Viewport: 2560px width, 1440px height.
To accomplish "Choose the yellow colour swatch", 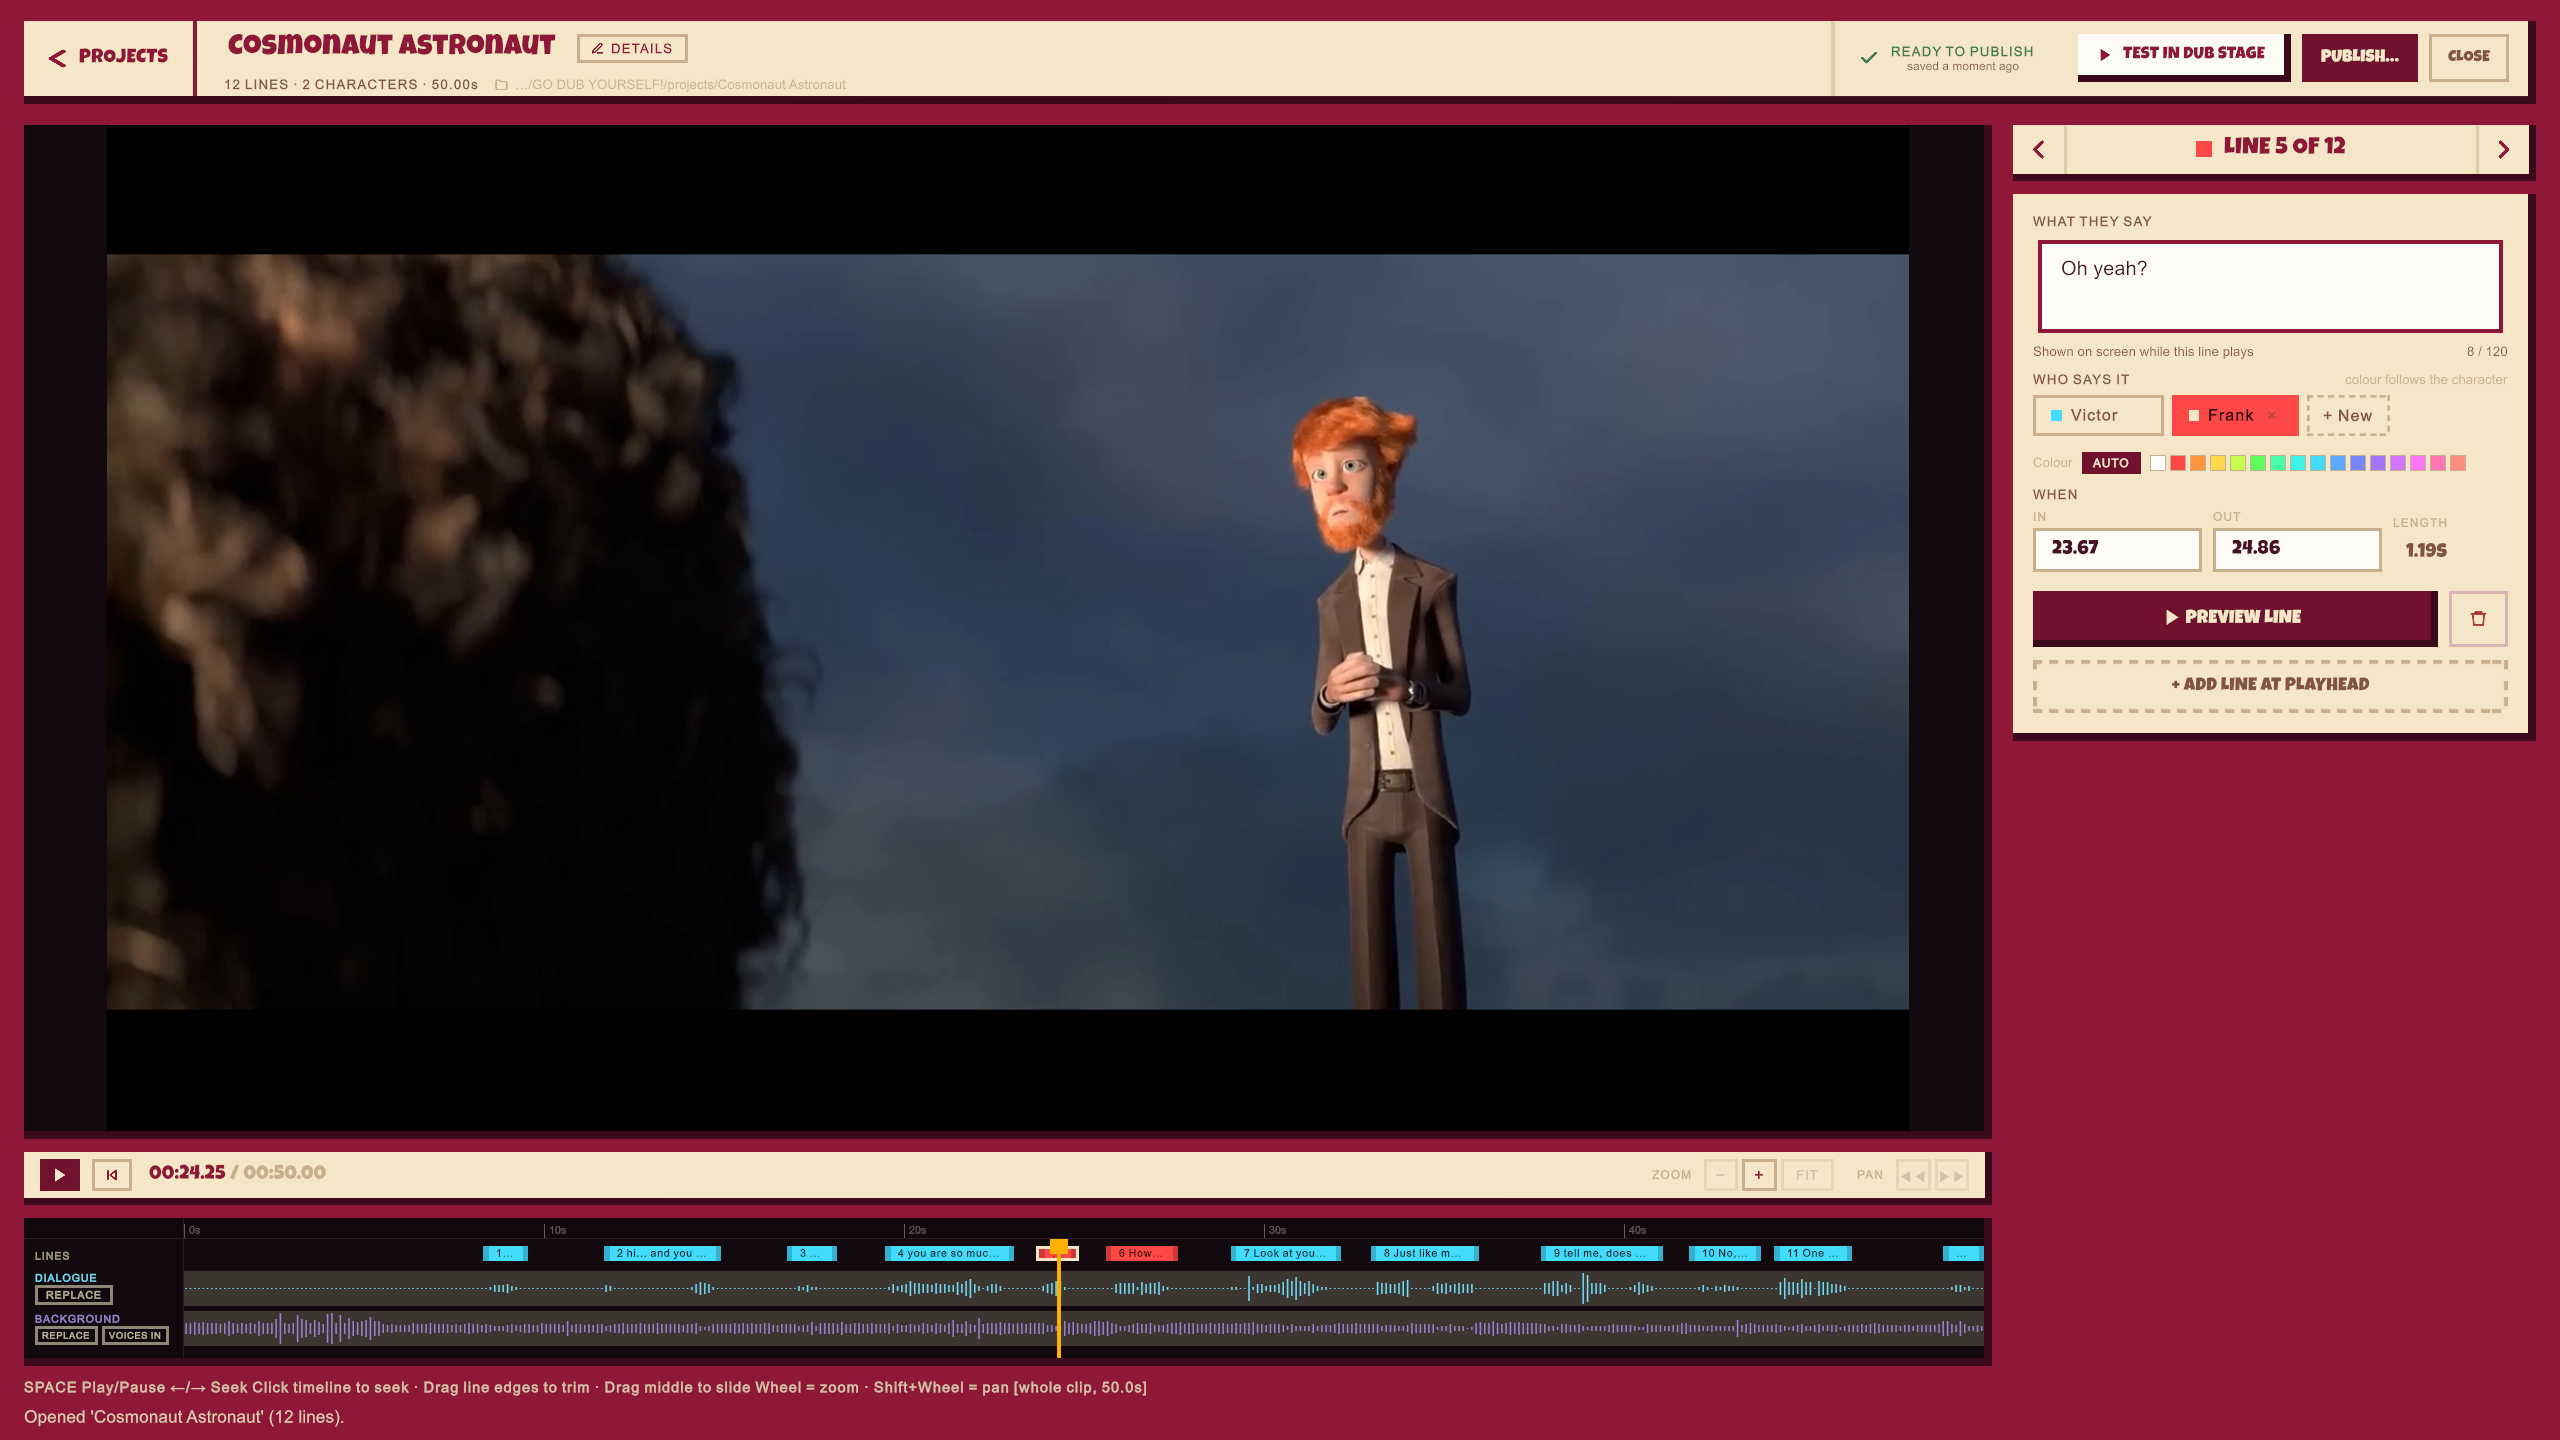I will (2218, 463).
